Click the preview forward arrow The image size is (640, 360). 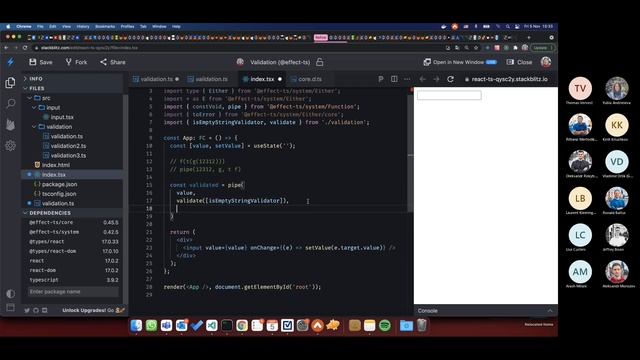coord(436,79)
